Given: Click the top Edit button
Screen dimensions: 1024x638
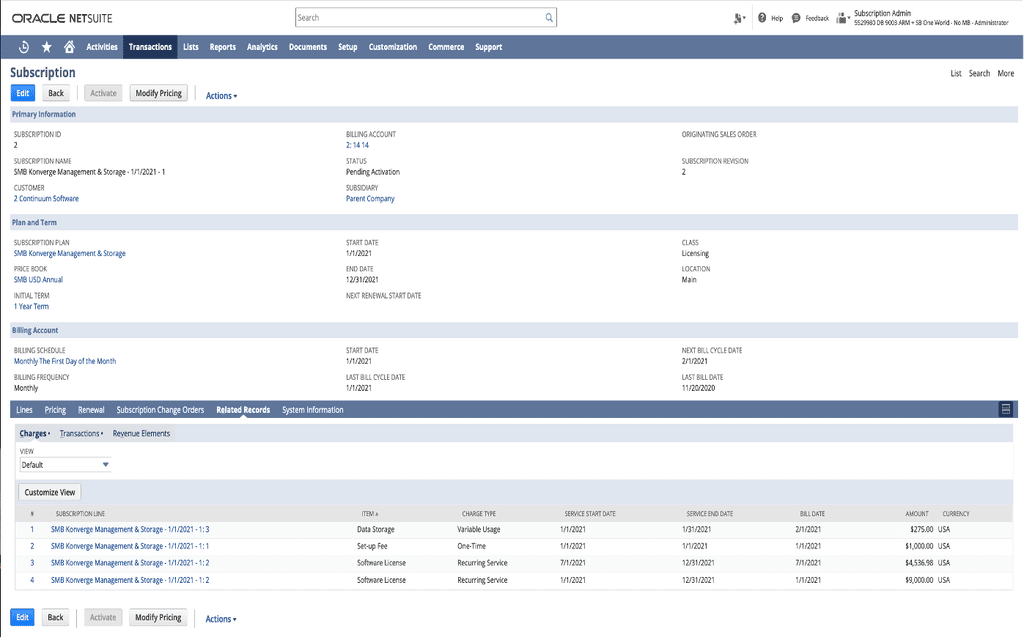Looking at the screenshot, I should pos(23,93).
